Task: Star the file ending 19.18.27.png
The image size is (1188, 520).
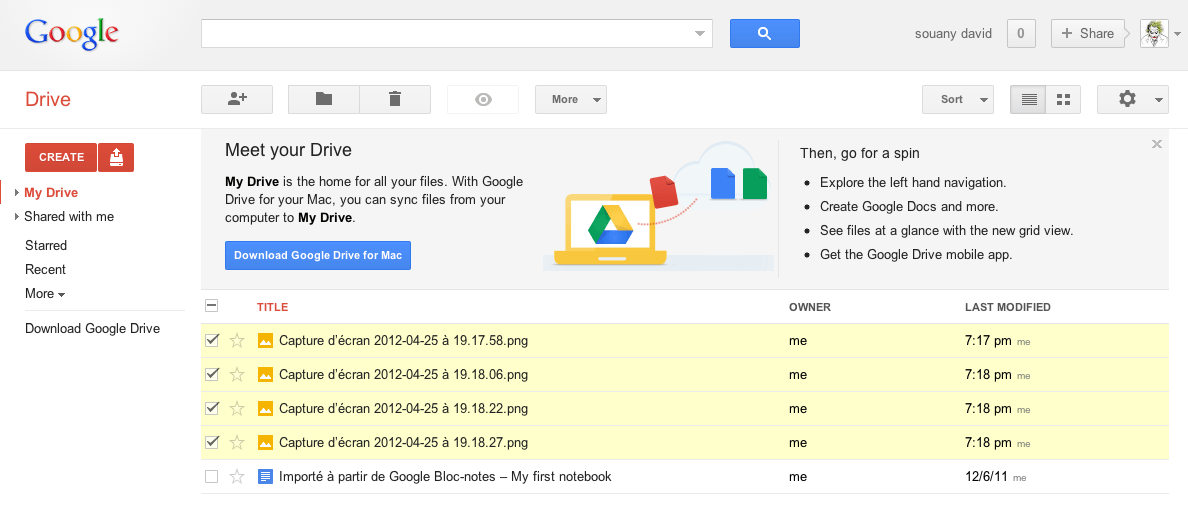Action: [x=237, y=443]
